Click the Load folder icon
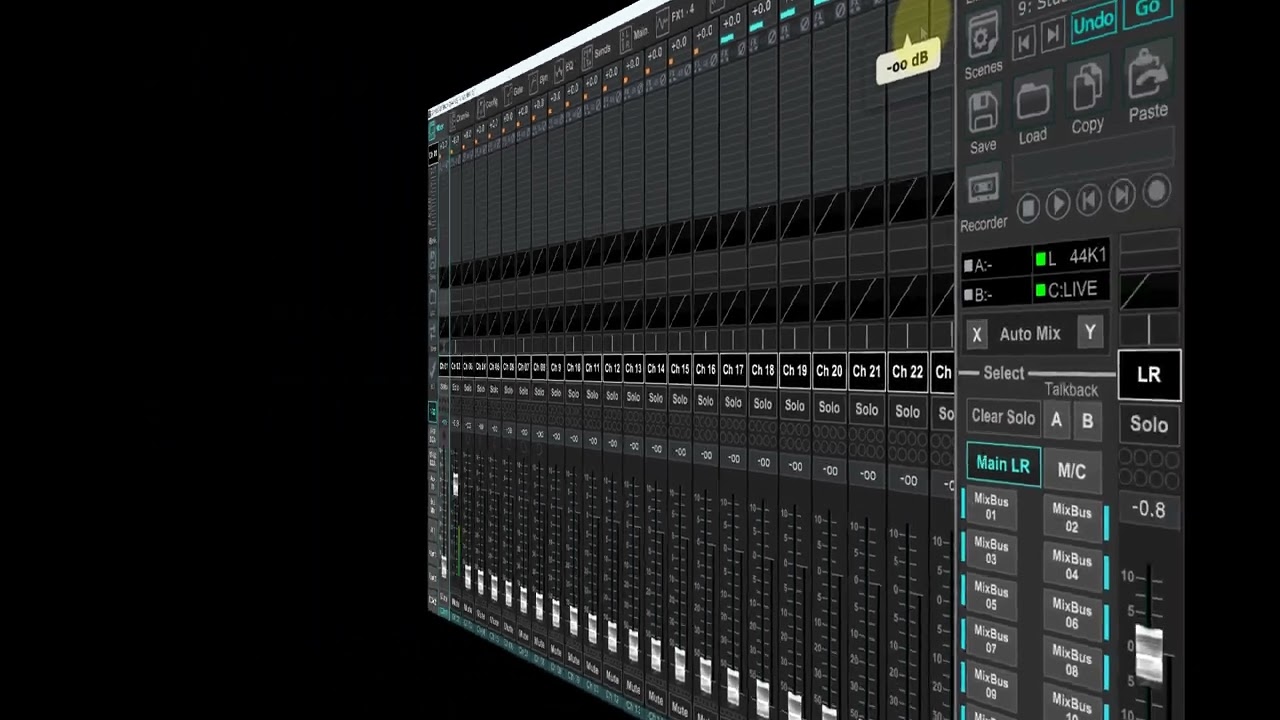 point(1033,101)
